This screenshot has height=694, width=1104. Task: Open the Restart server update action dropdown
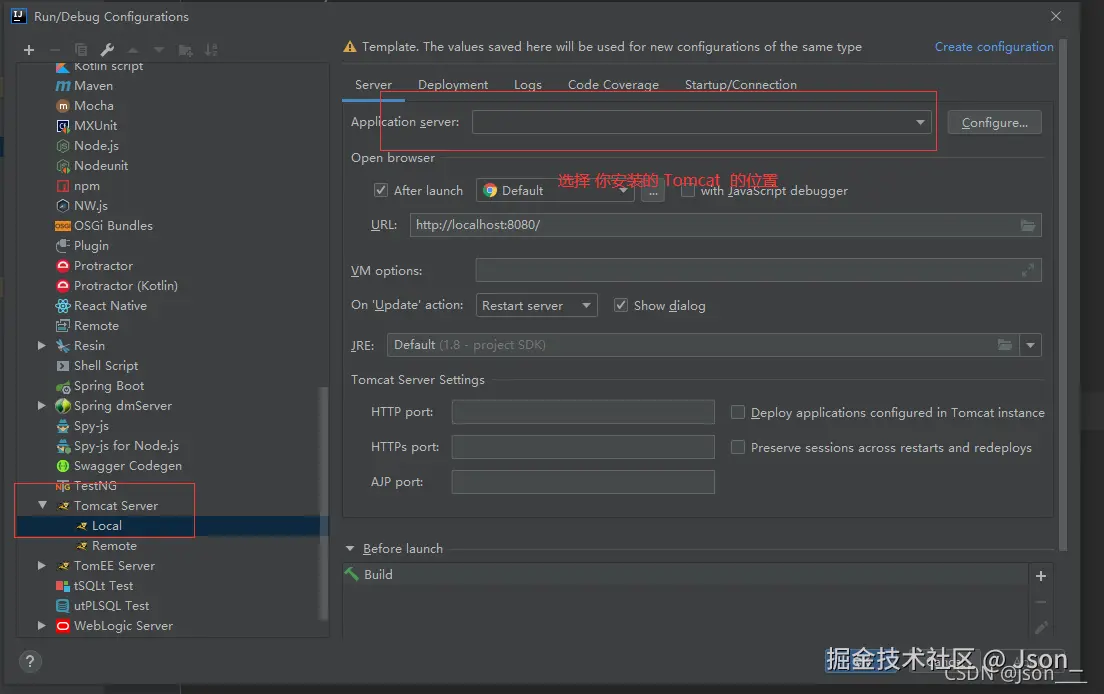[x=537, y=305]
